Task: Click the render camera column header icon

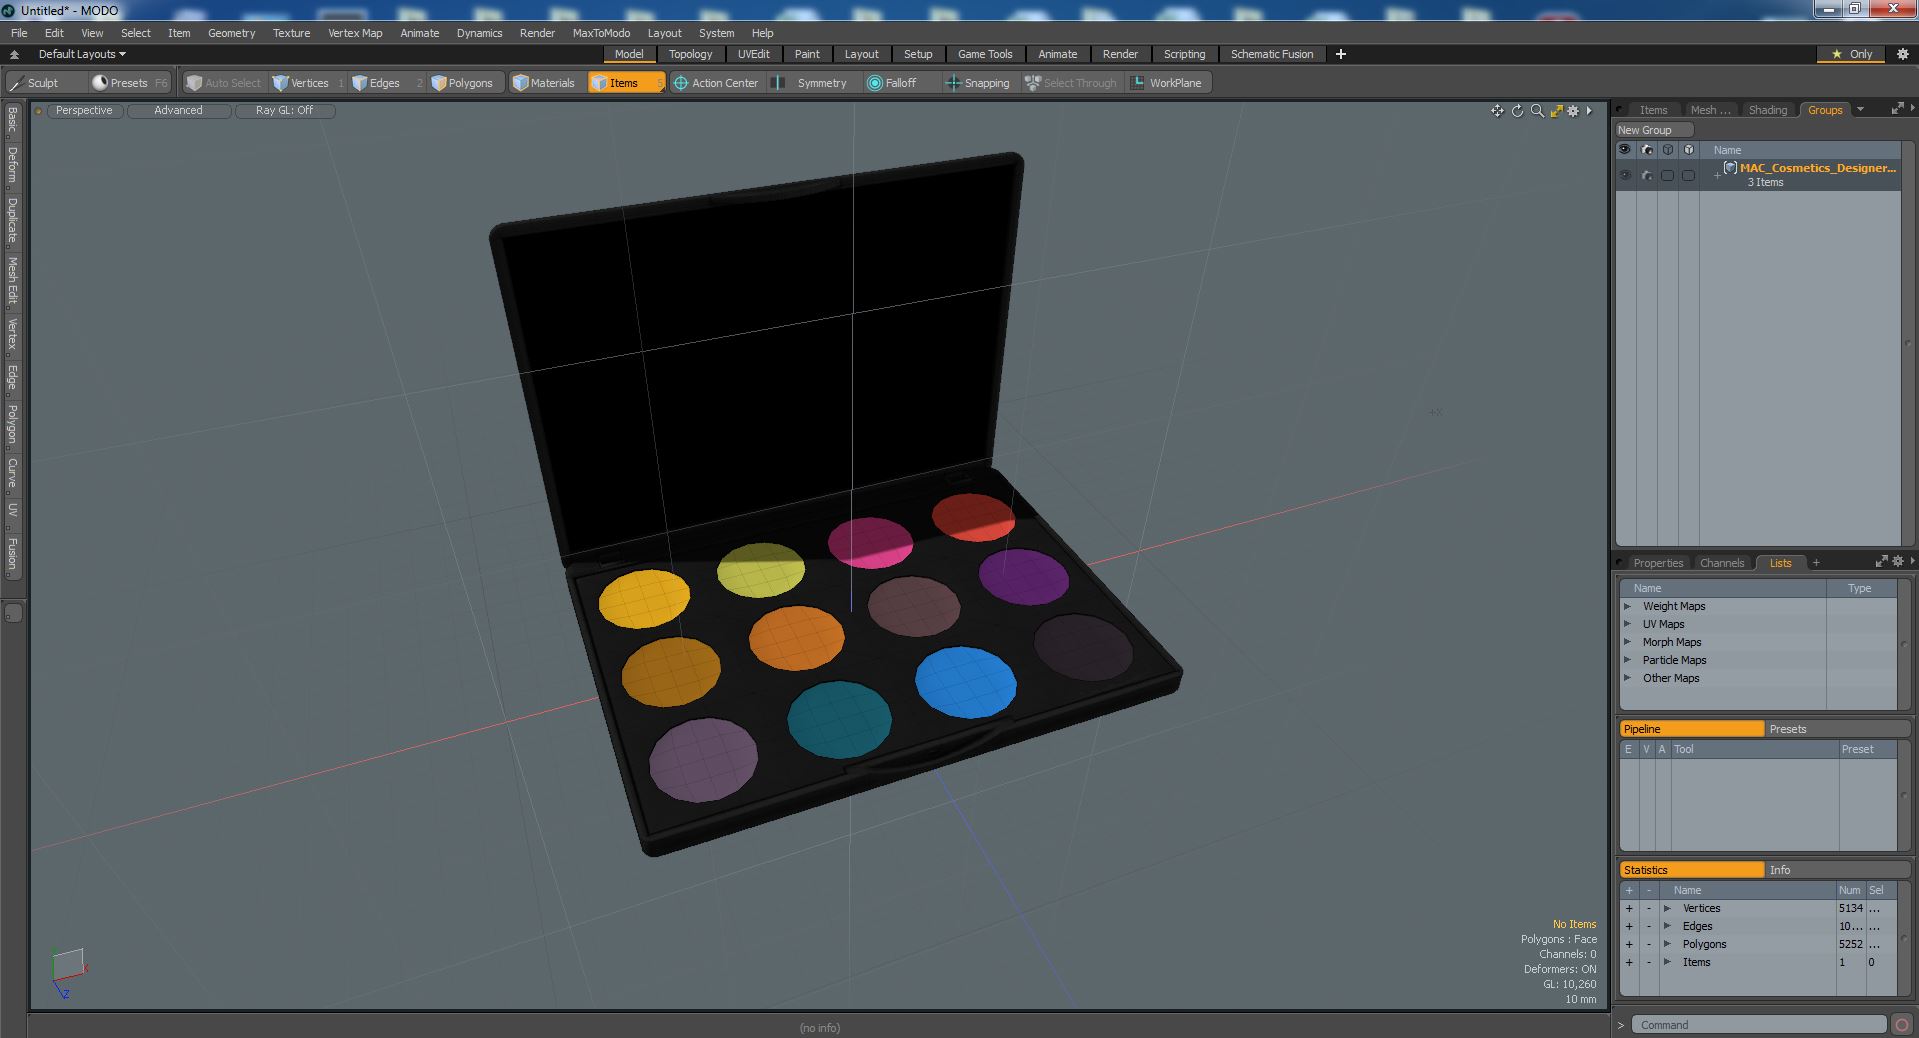Action: [x=1647, y=150]
